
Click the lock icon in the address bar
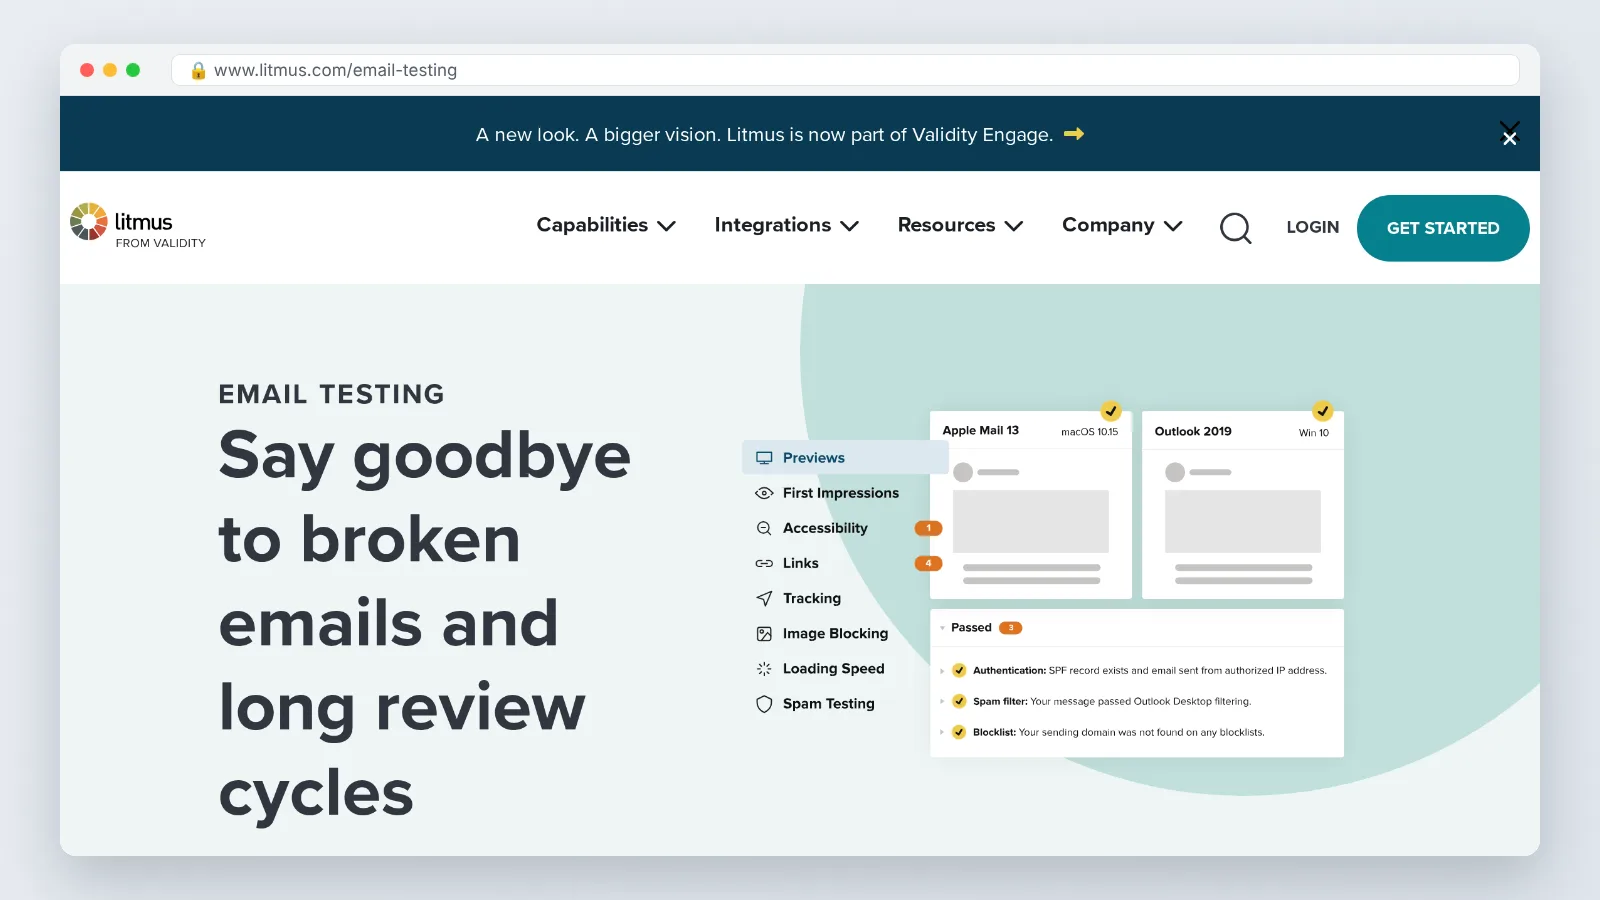198,70
